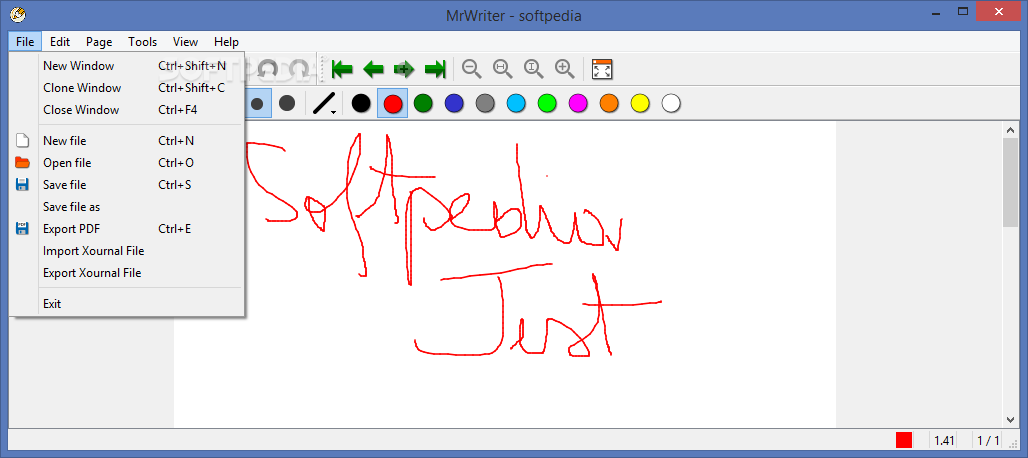Choose Import Xournal File entry
Image resolution: width=1028 pixels, height=458 pixels.
click(x=127, y=251)
